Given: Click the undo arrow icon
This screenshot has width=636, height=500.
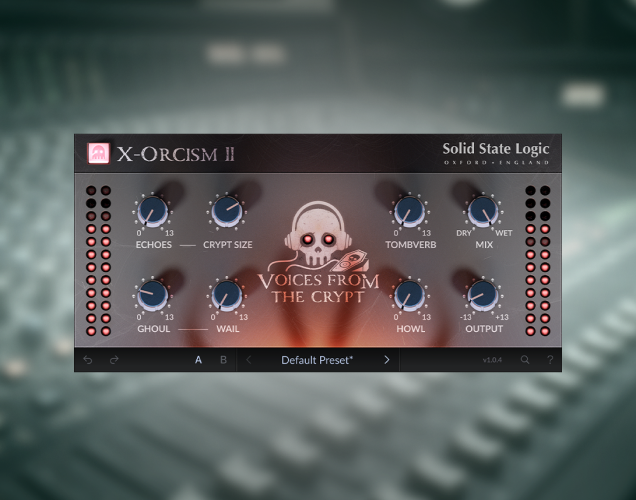Looking at the screenshot, I should 88,360.
